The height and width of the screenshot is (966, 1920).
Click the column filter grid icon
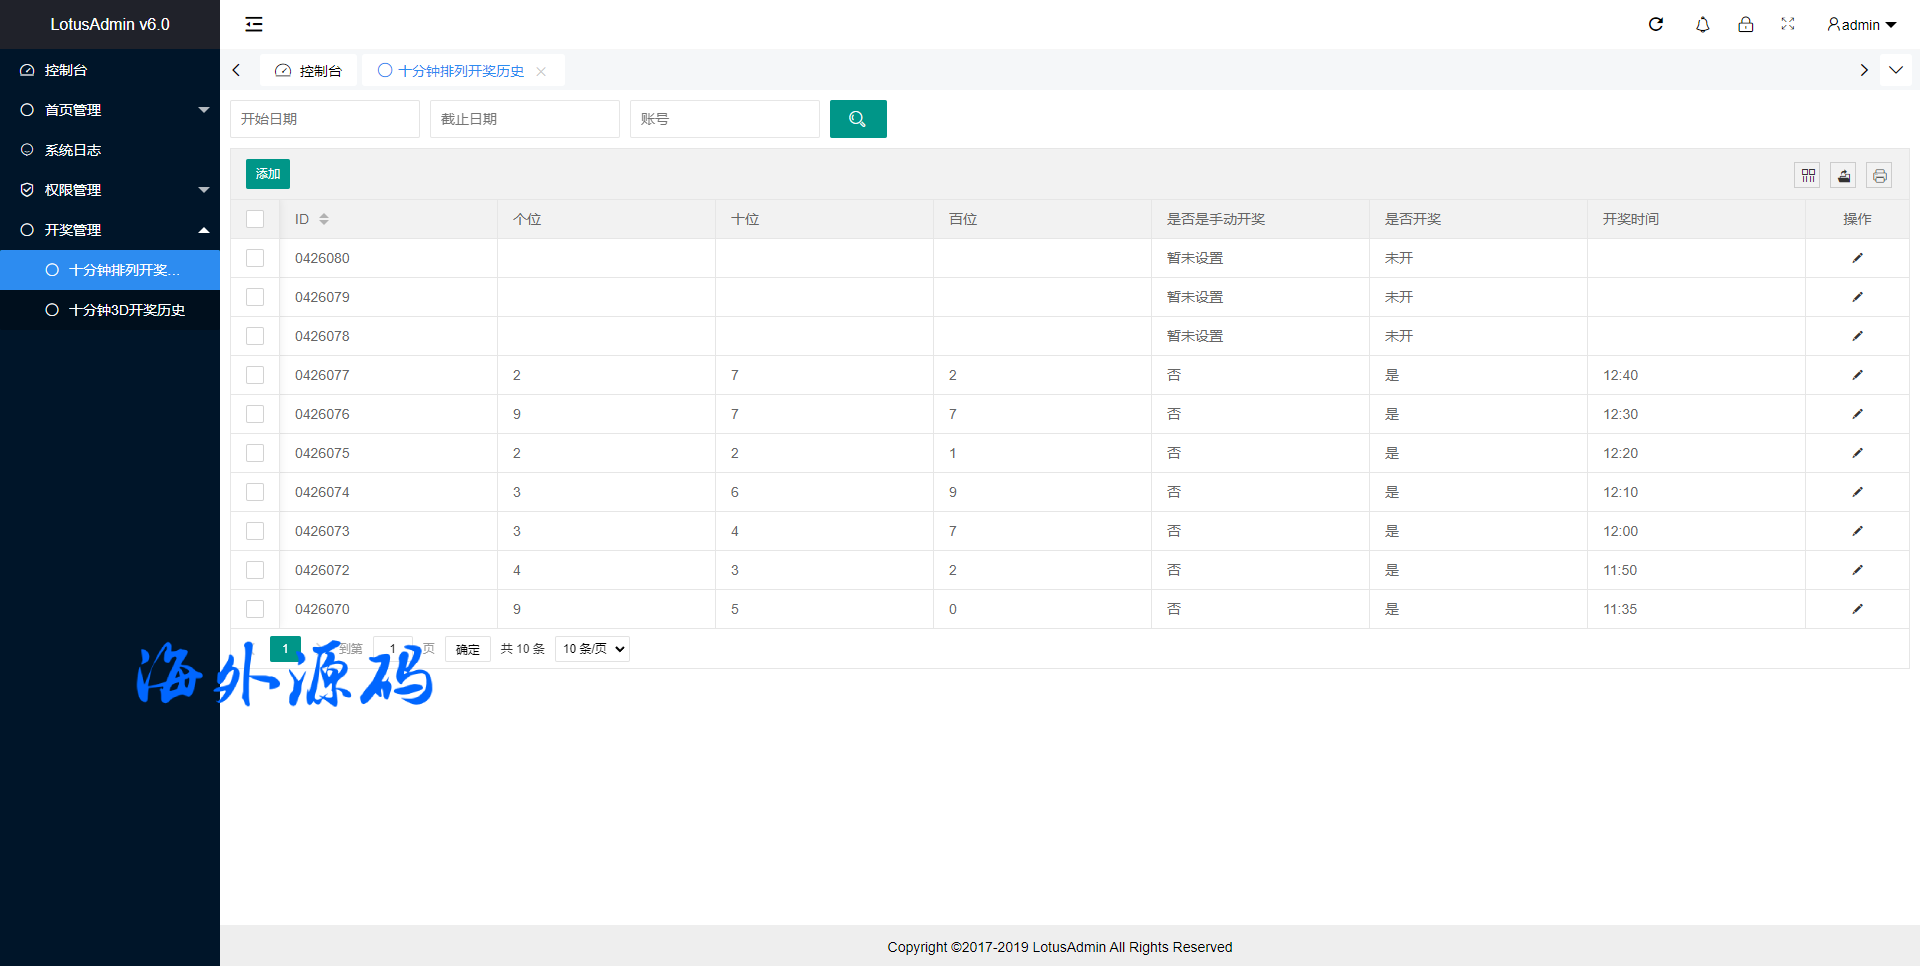1808,176
